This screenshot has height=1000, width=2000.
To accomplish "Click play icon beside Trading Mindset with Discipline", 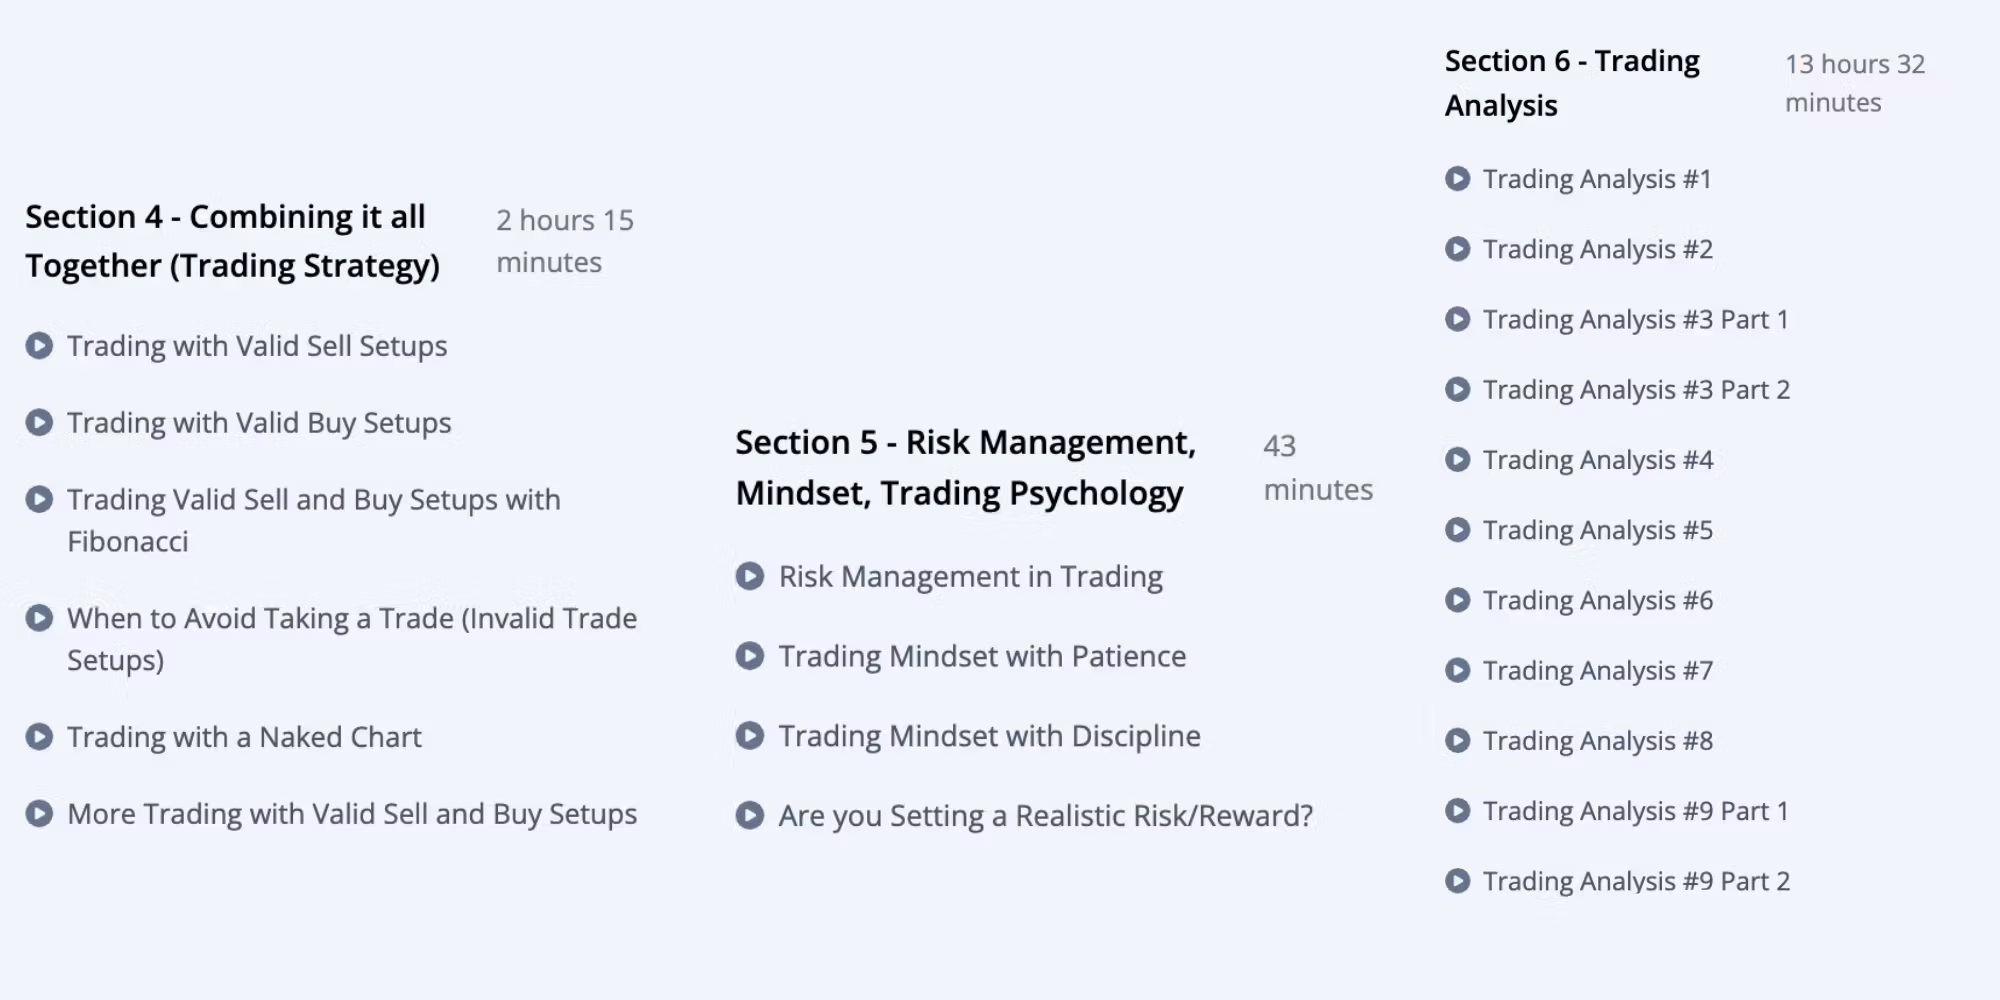I will coord(750,736).
